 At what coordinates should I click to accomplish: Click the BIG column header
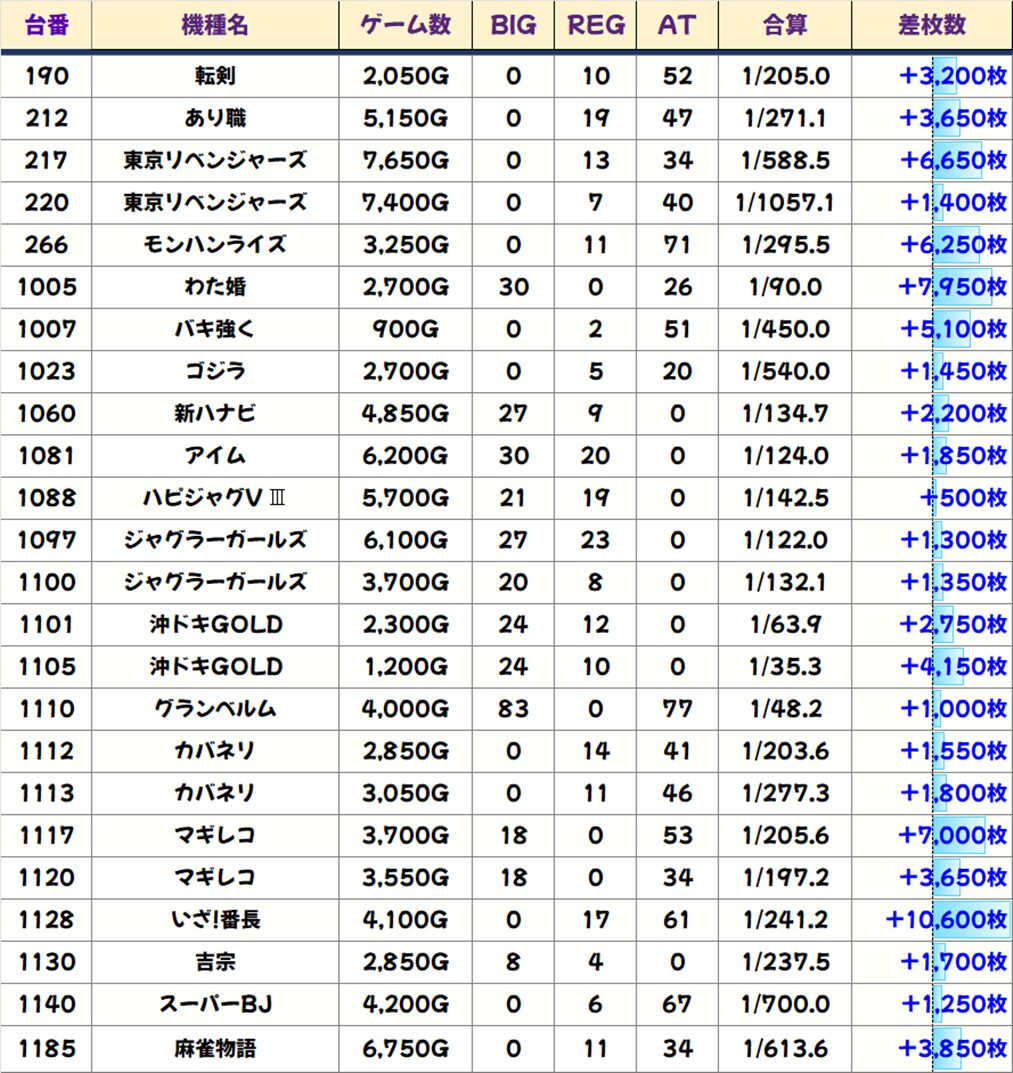point(513,26)
